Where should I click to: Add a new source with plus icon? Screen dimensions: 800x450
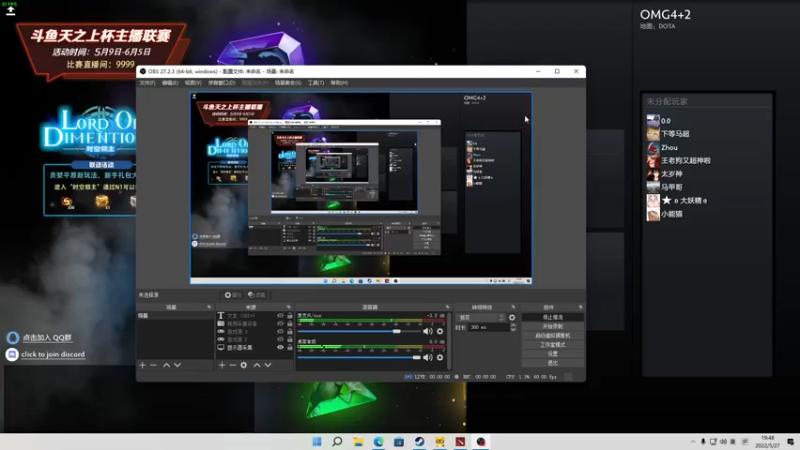point(222,365)
